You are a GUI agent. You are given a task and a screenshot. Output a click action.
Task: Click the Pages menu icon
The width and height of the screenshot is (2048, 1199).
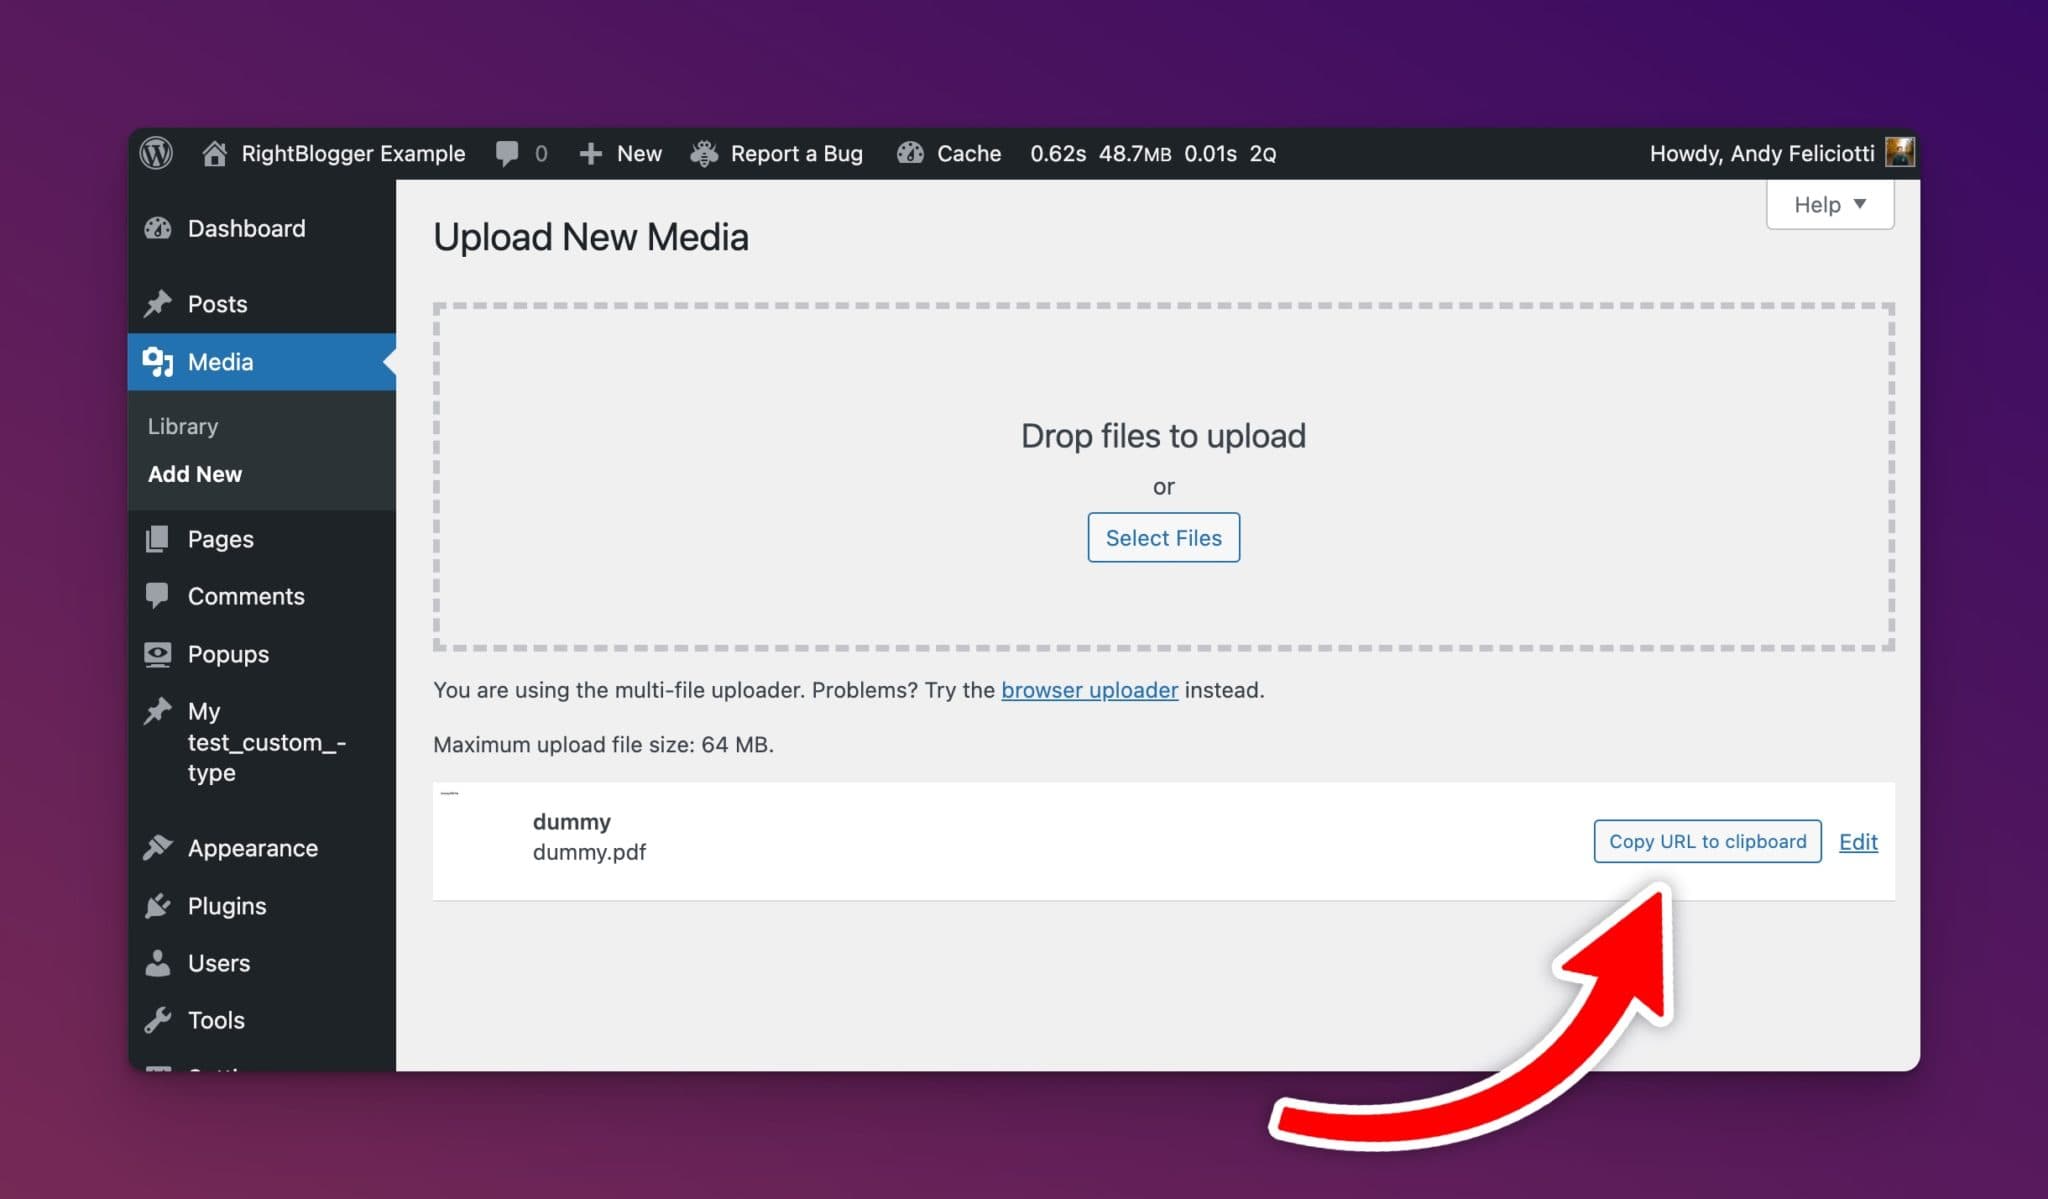click(x=160, y=538)
